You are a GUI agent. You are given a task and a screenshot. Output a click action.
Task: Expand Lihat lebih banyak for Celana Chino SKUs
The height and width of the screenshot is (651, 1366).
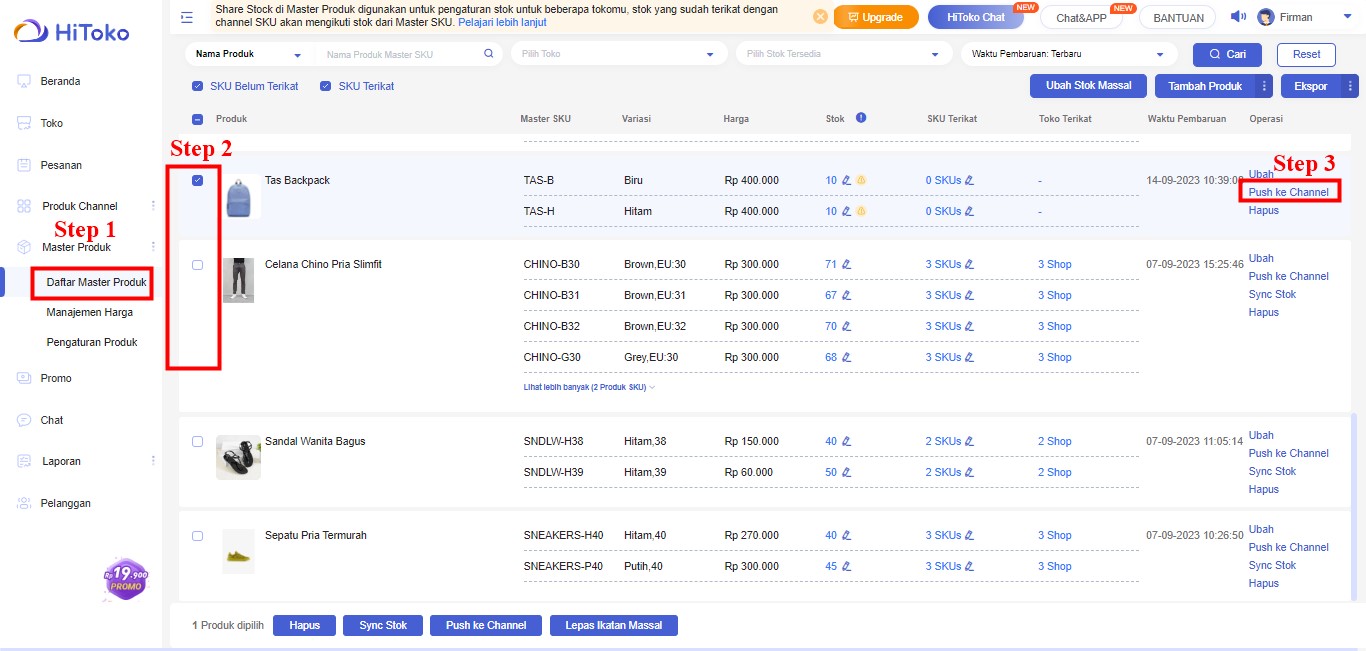[x=589, y=387]
